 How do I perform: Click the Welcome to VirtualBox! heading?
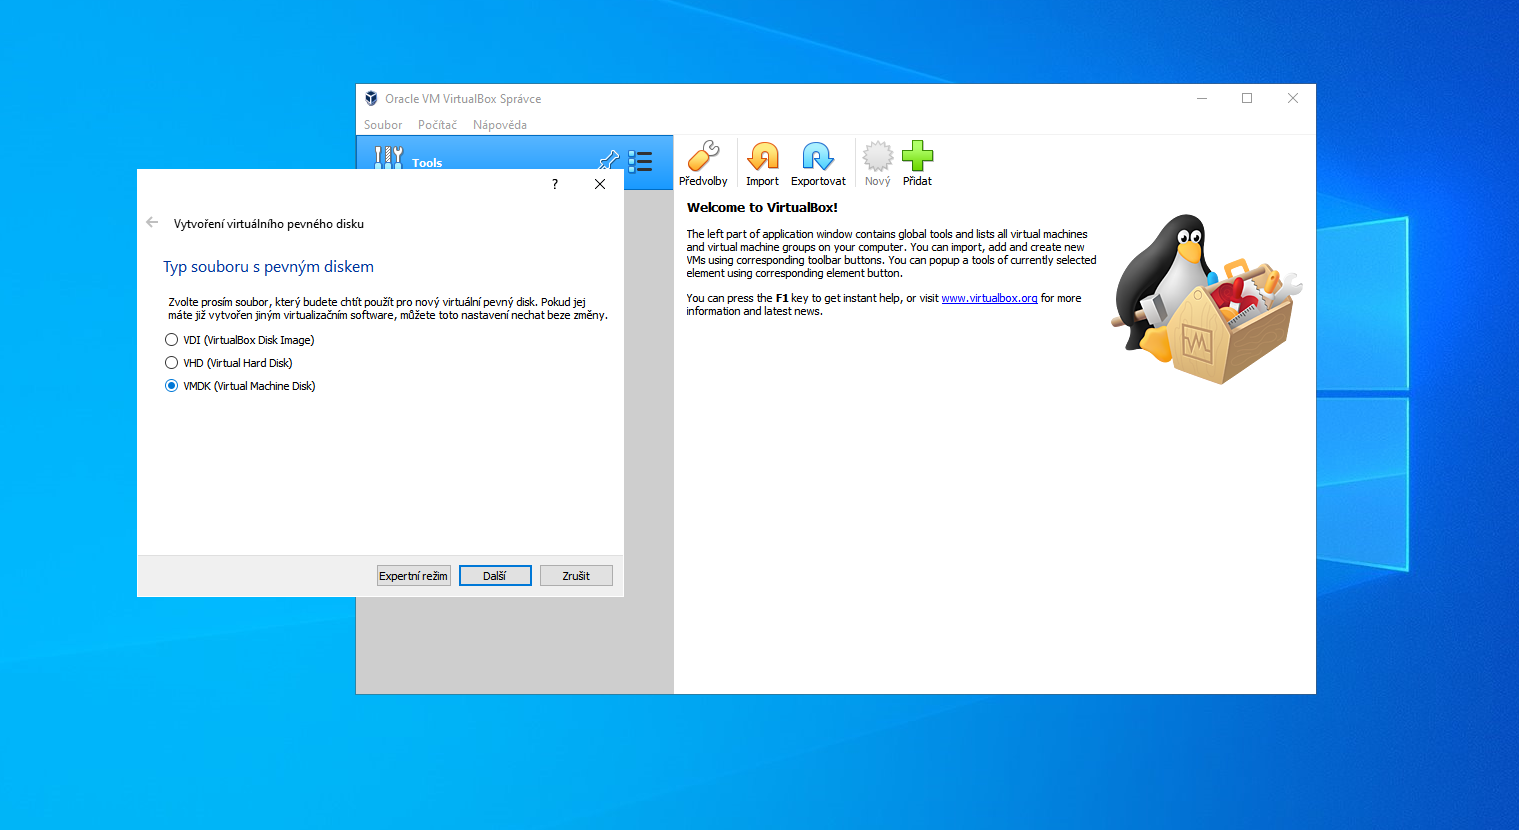[x=762, y=208]
